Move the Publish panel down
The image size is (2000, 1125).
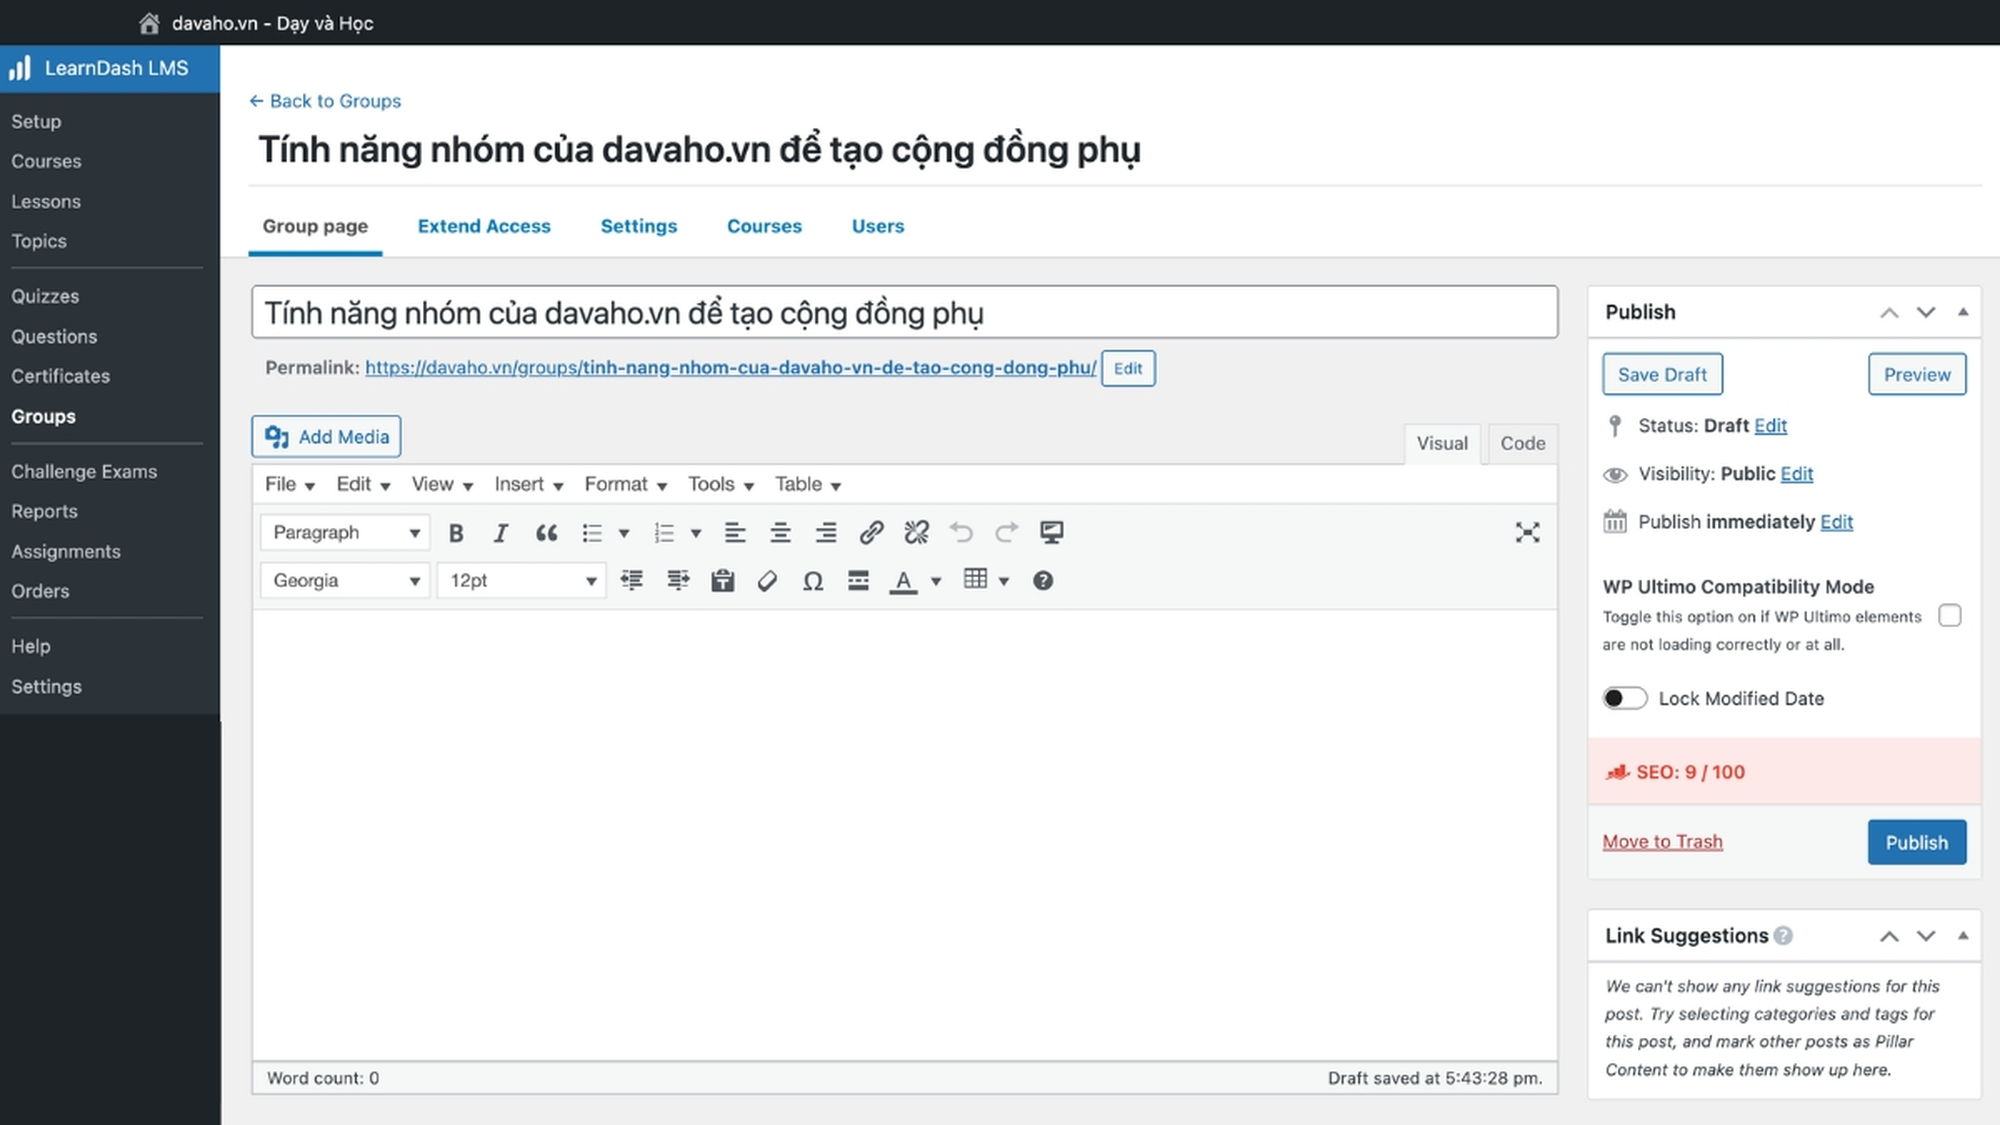pyautogui.click(x=1926, y=312)
